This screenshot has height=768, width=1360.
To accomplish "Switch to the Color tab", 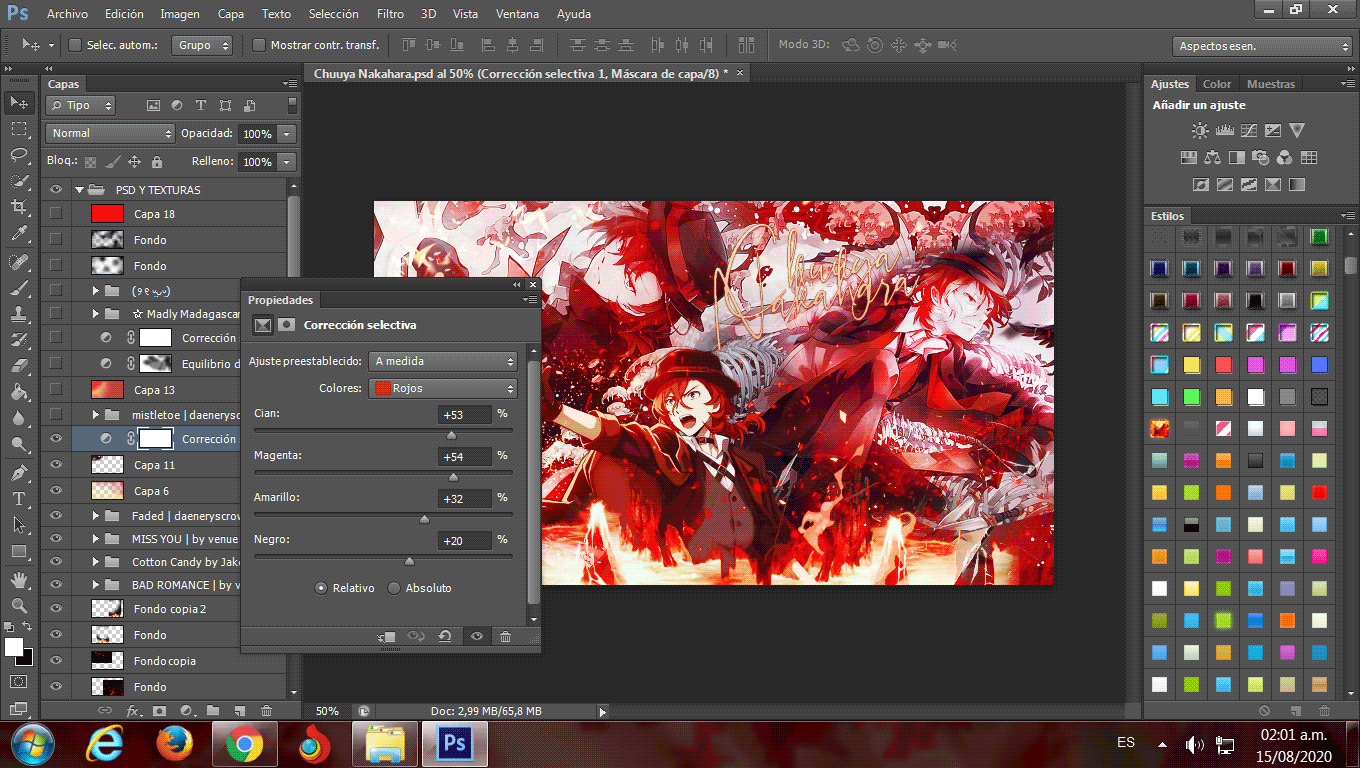I will 1217,84.
